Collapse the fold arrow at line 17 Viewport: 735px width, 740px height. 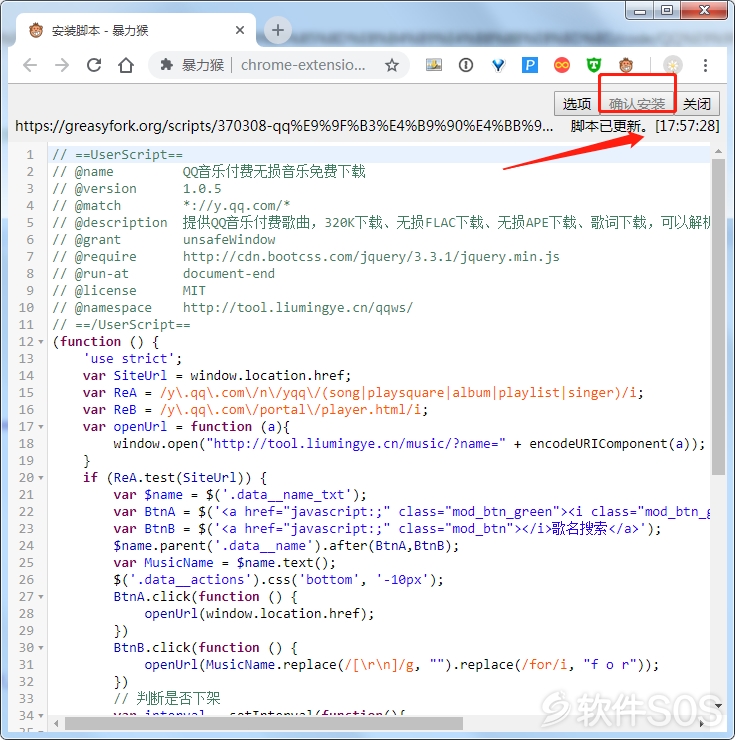tap(41, 427)
